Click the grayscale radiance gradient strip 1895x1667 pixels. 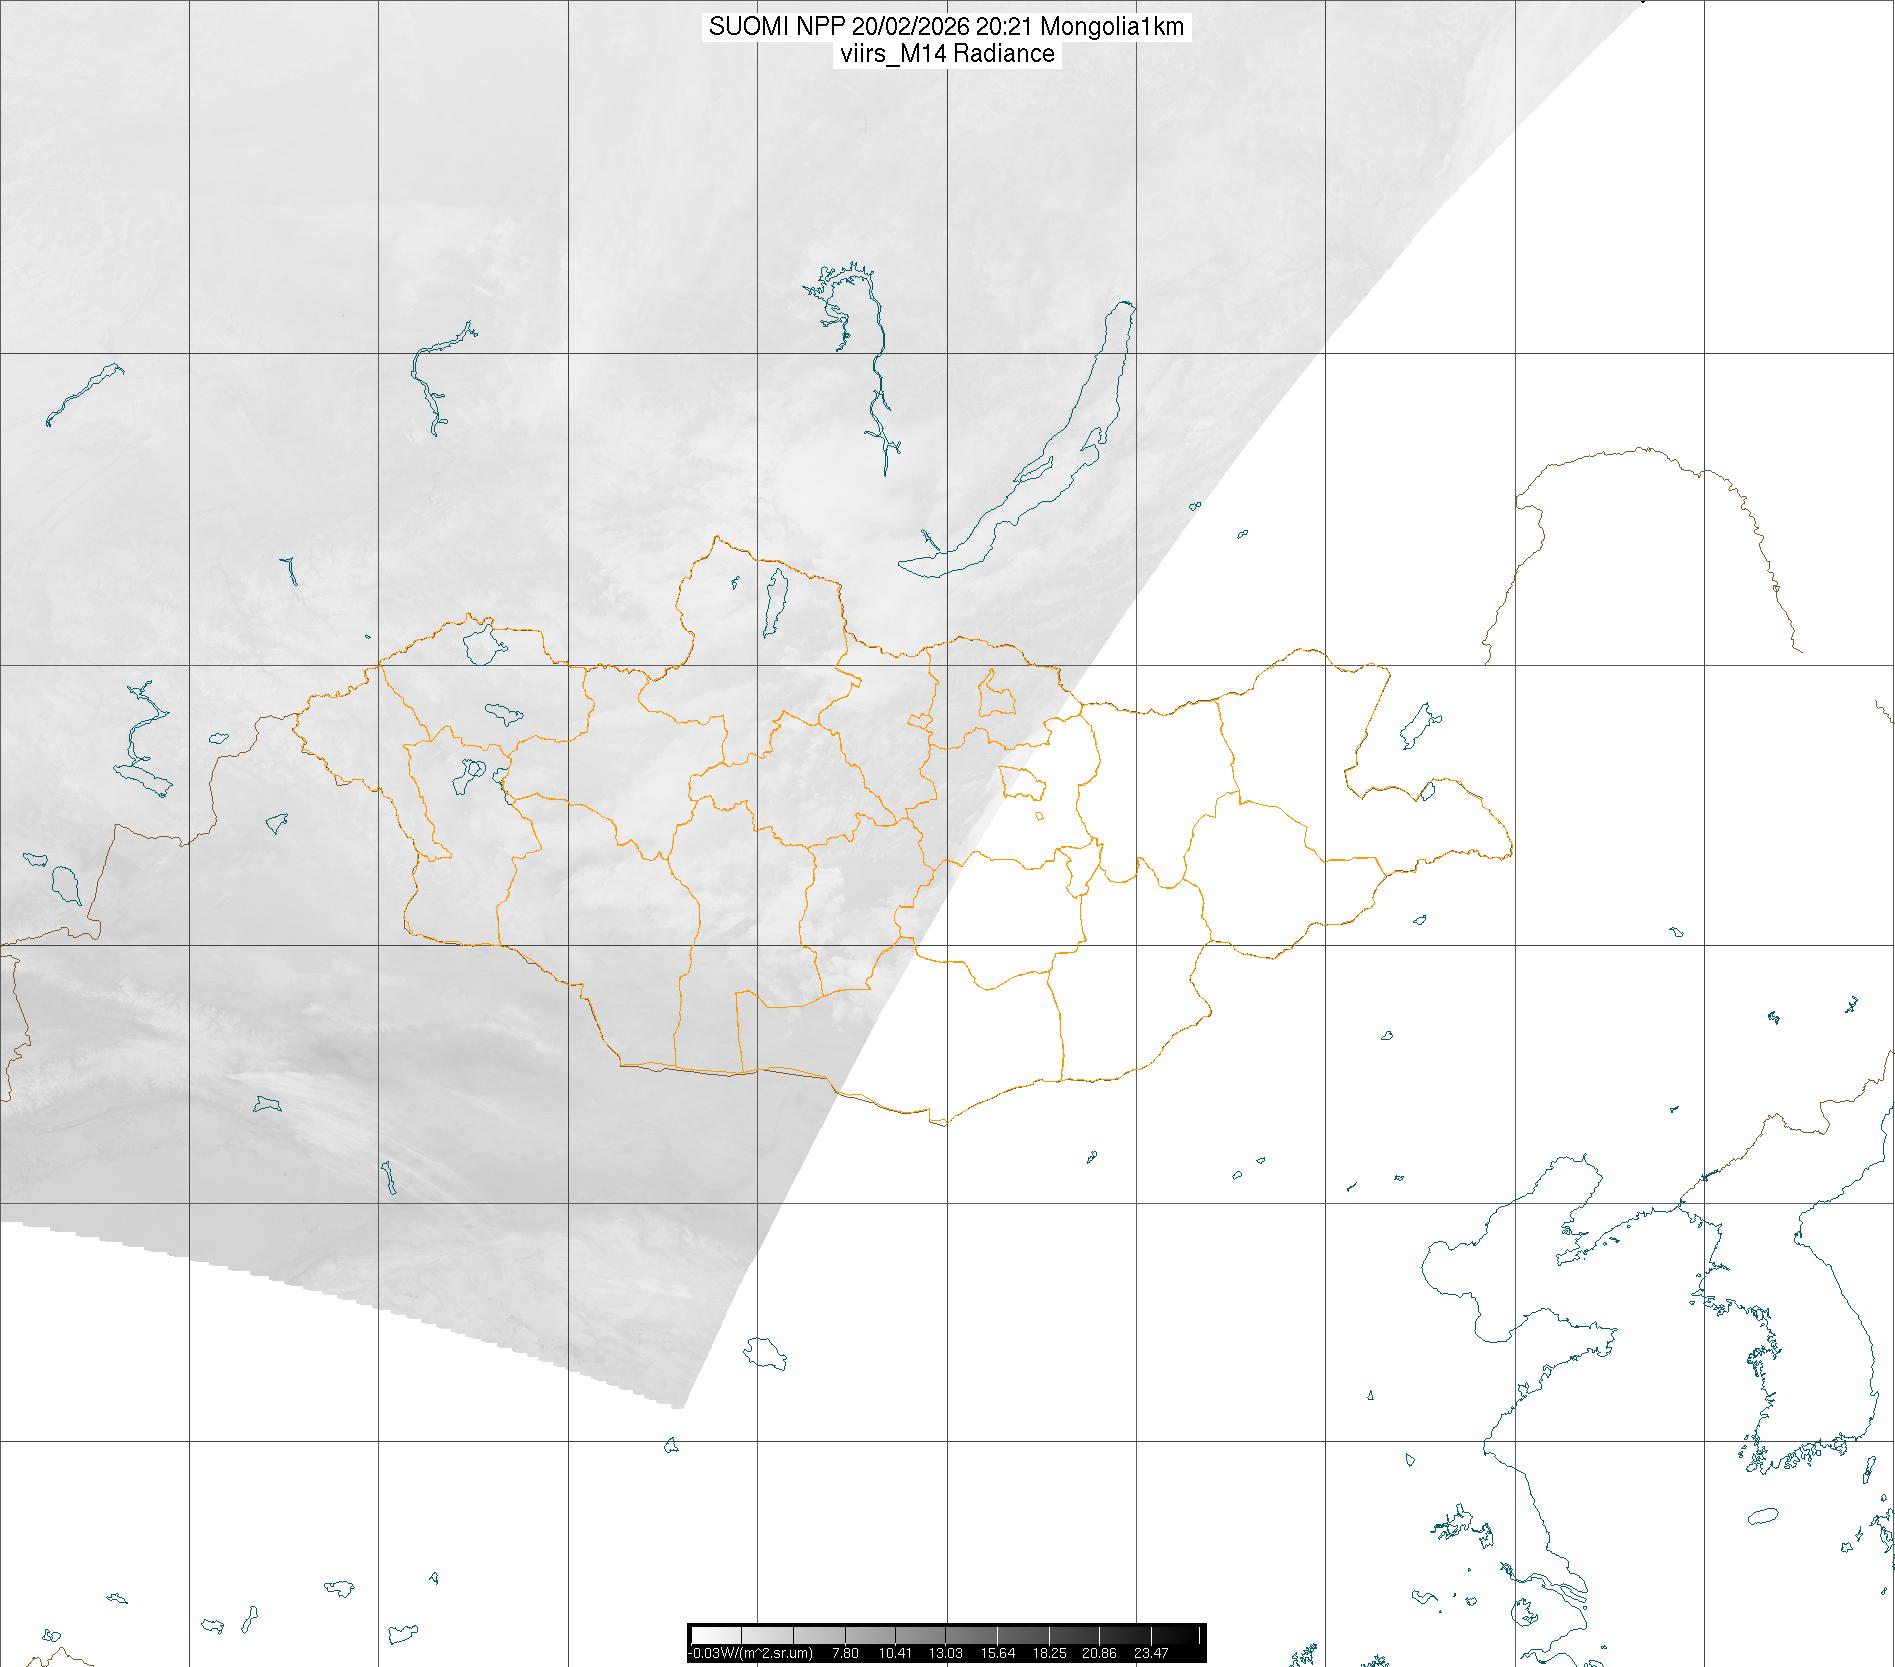947,1635
